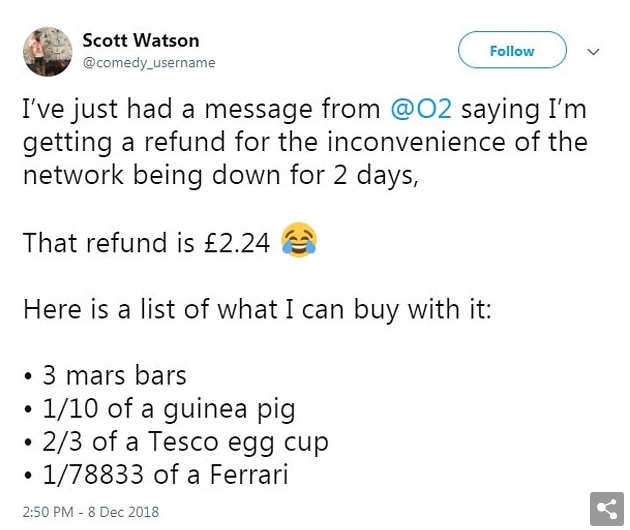
Task: Expand the tweet options chevron
Action: pos(593,51)
